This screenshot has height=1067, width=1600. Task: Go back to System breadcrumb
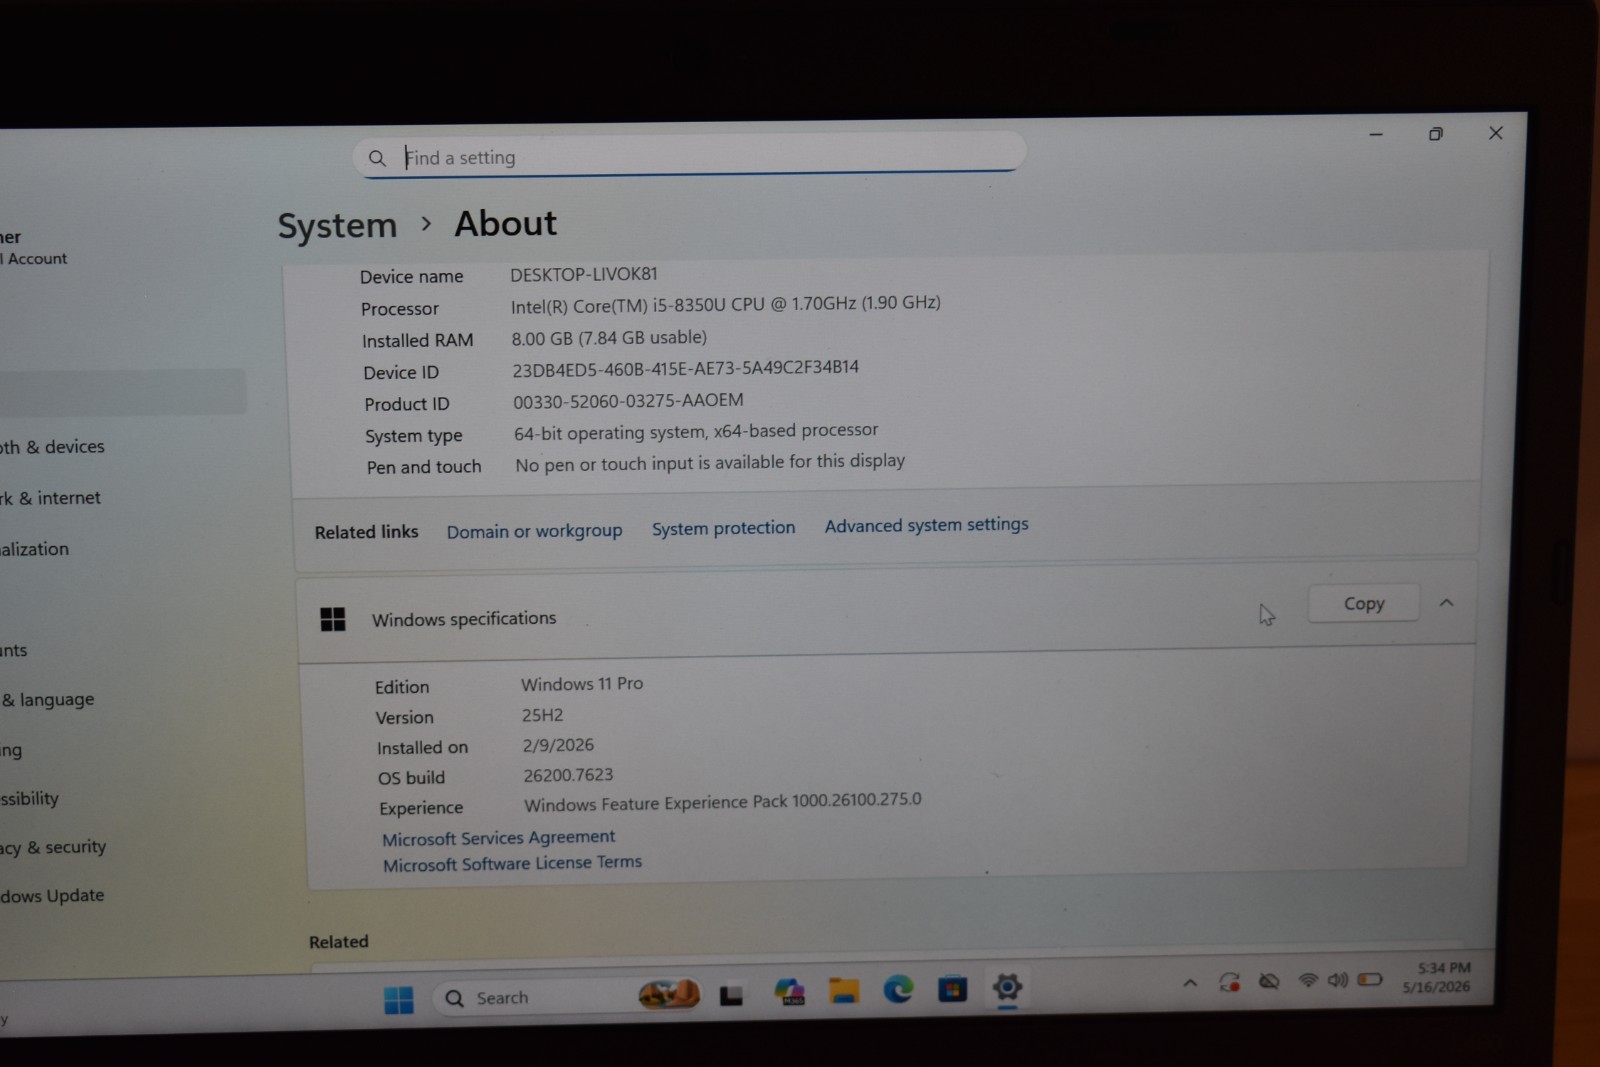337,226
